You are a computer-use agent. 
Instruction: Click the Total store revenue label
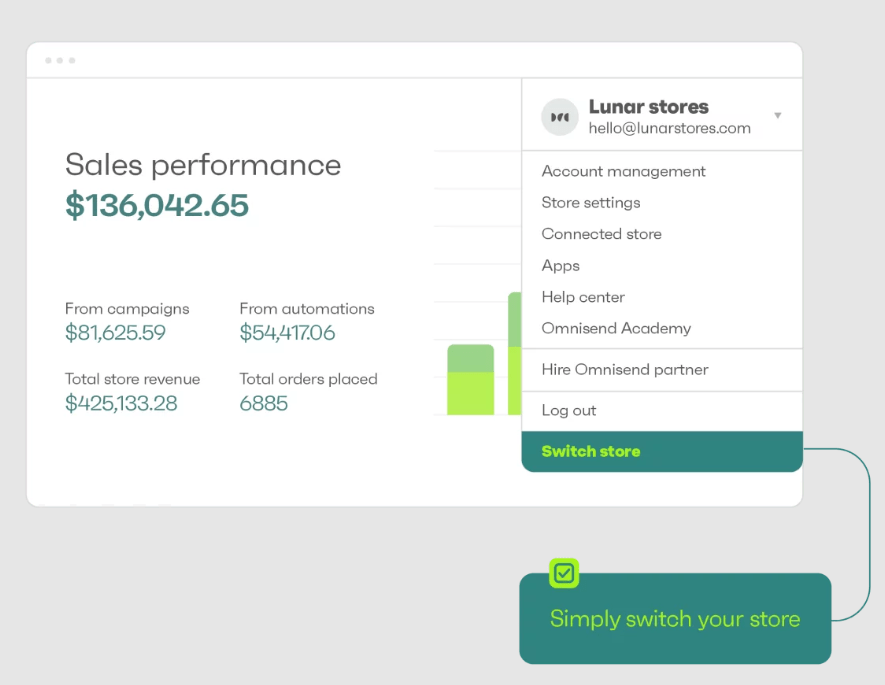tap(133, 379)
